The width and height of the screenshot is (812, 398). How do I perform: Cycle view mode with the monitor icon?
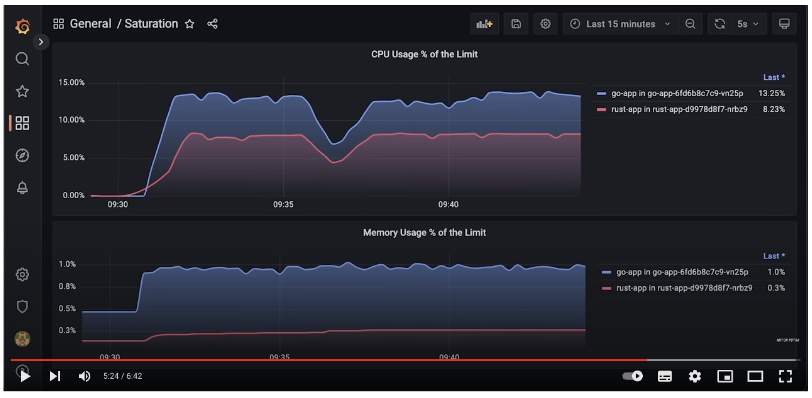(784, 24)
